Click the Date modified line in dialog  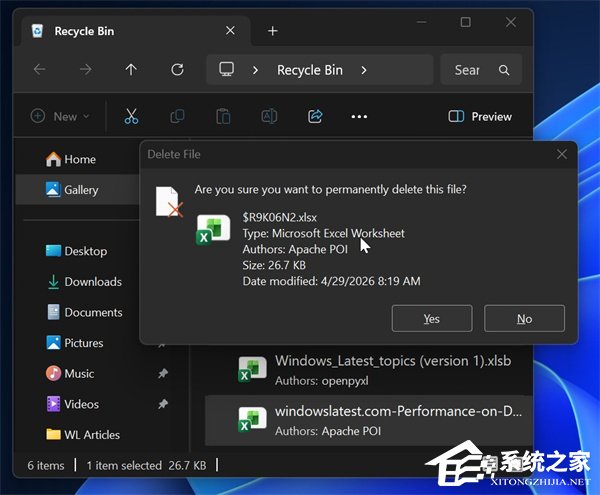point(331,281)
